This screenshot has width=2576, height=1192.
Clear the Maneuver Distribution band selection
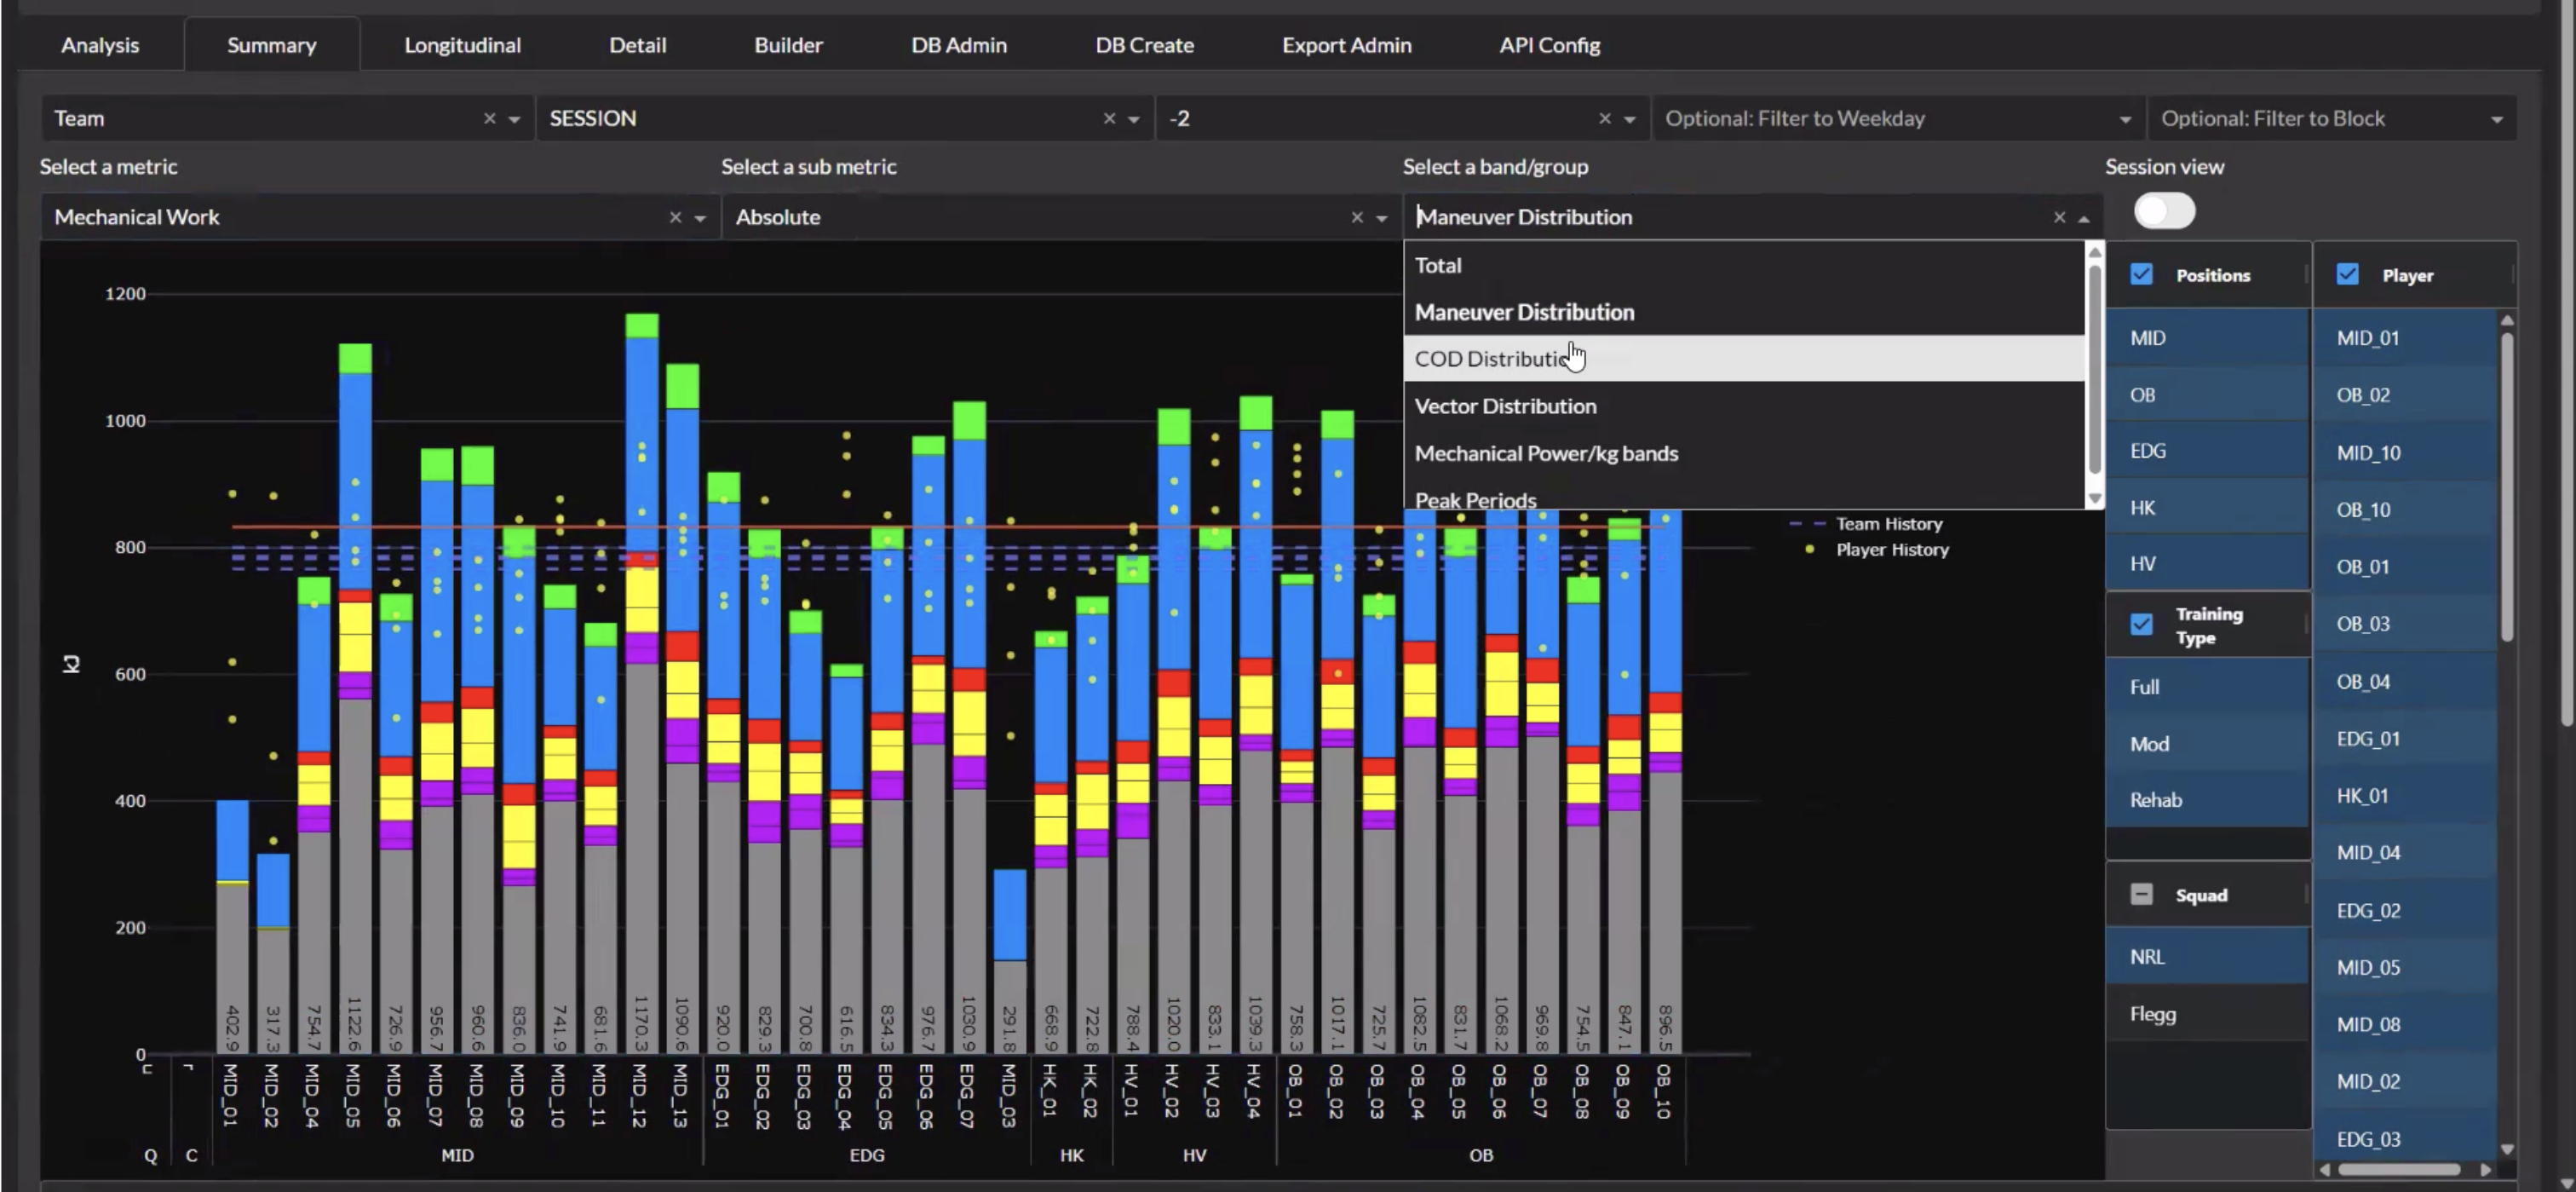[2059, 218]
